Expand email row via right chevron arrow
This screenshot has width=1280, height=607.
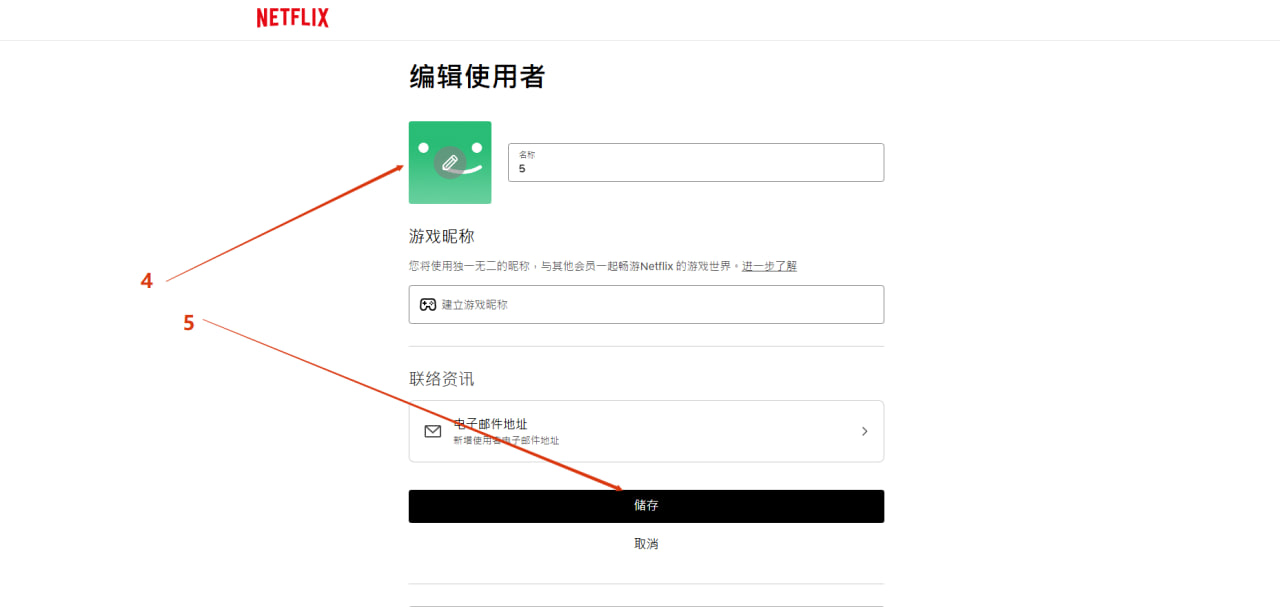(864, 431)
